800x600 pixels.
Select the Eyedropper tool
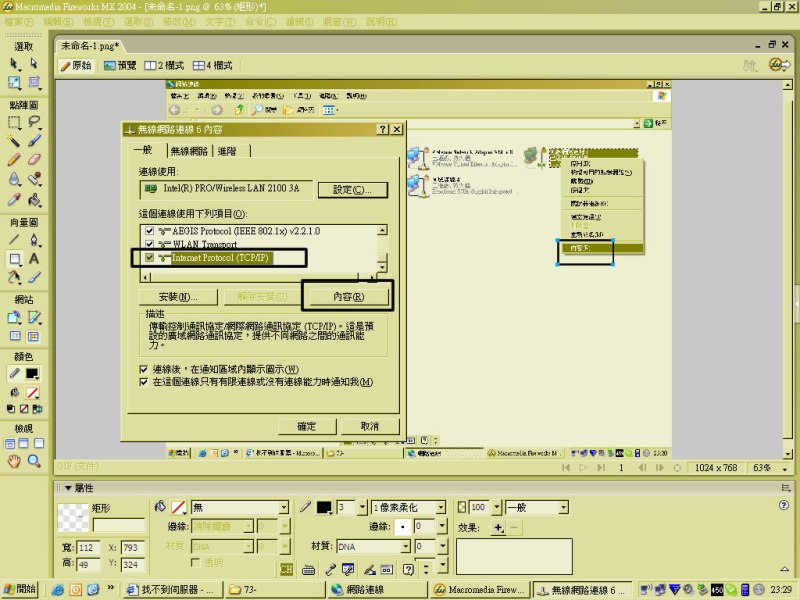click(x=14, y=199)
